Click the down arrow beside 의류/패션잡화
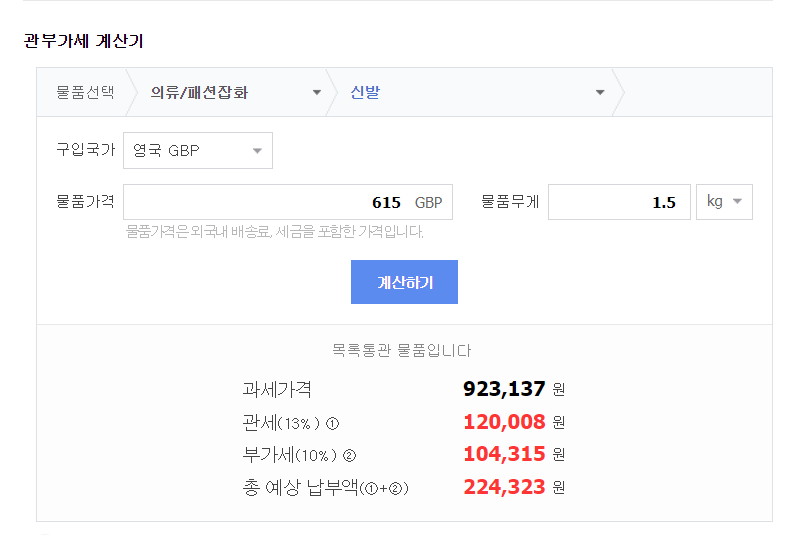 pos(317,93)
